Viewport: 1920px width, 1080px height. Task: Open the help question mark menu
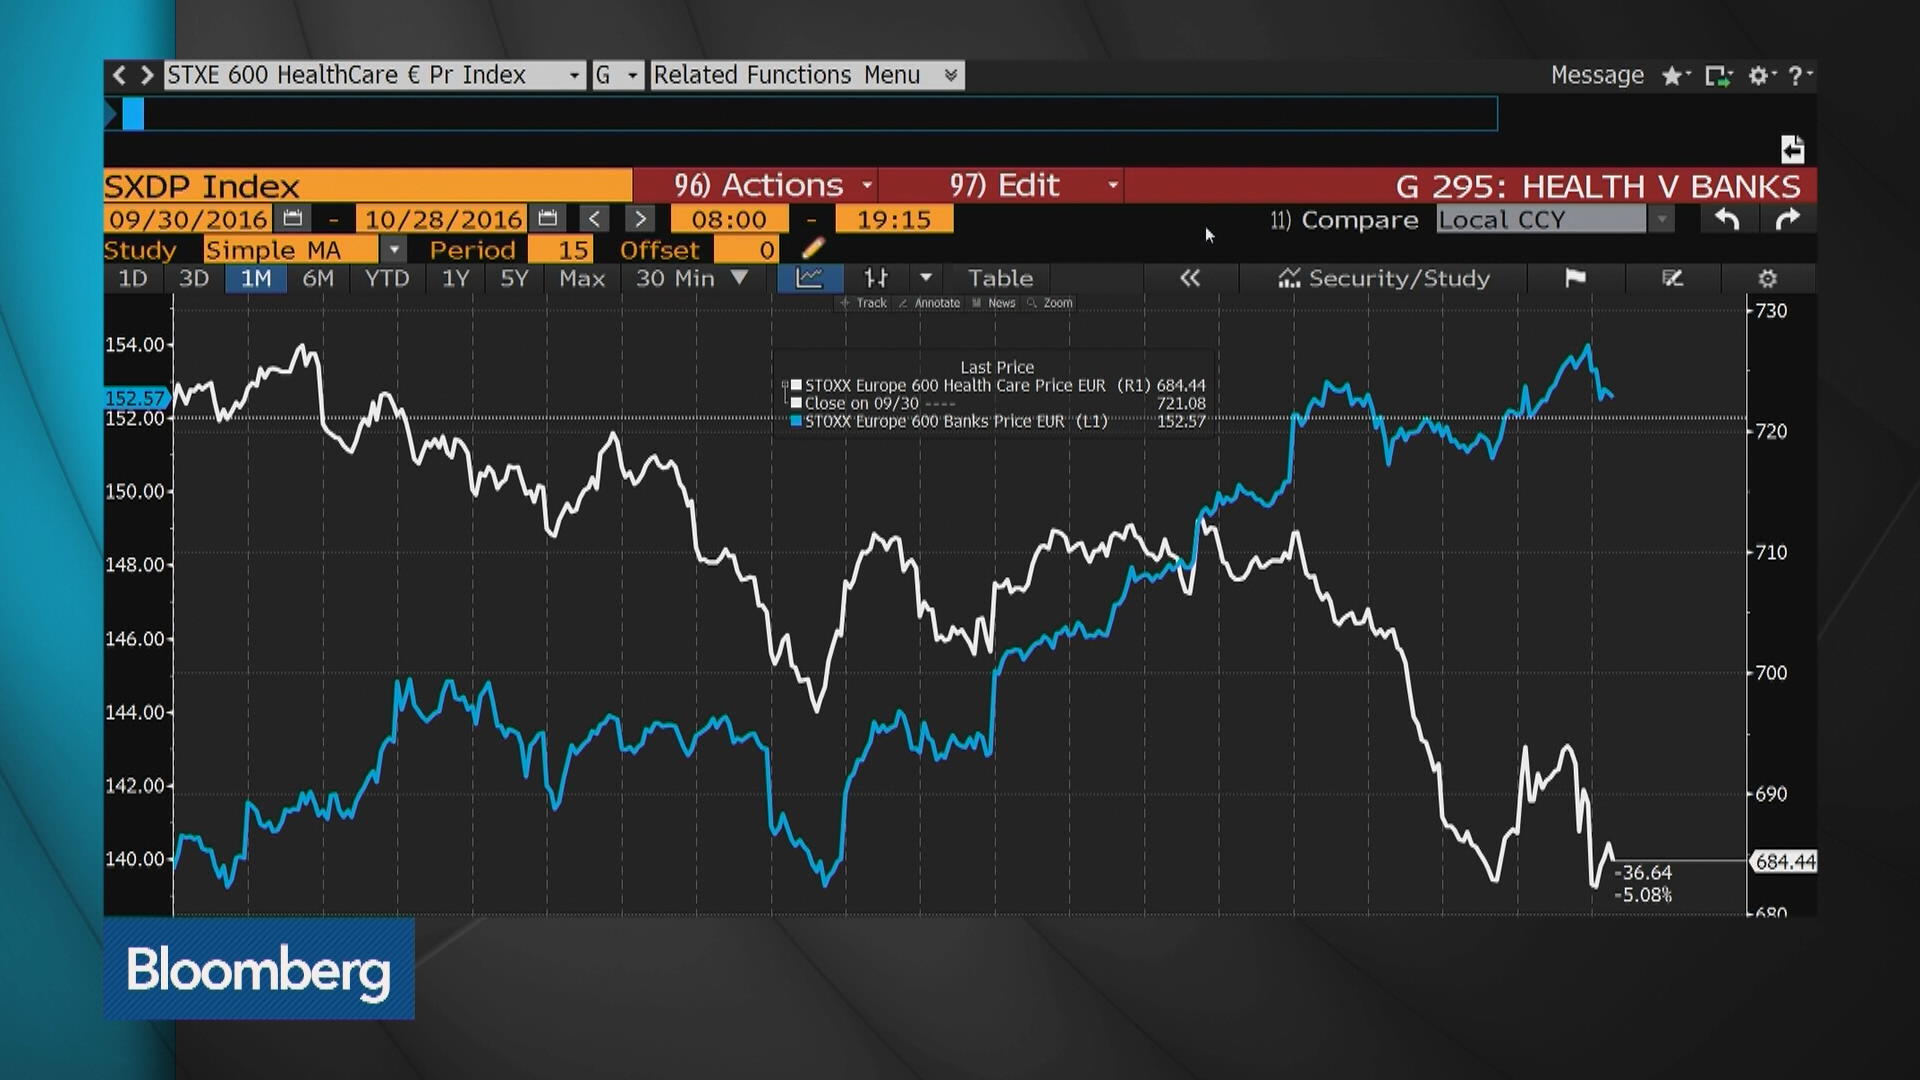pos(1798,76)
